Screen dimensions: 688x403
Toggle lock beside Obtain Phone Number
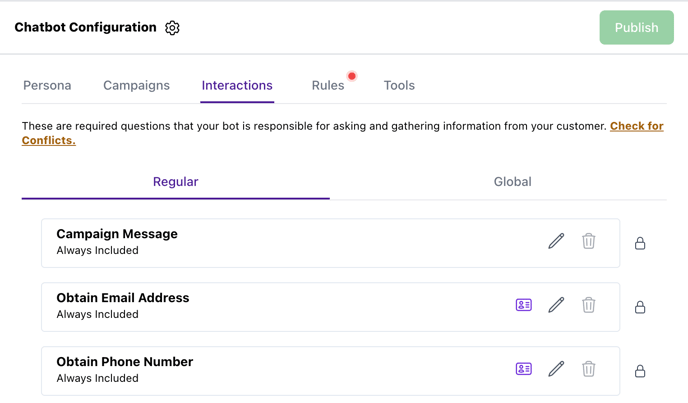(640, 371)
